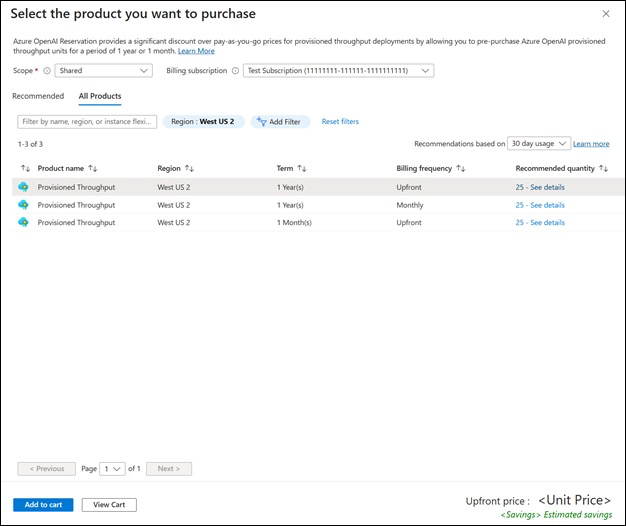626x526 pixels.
Task: Click the Add to cart button
Action: 43,505
